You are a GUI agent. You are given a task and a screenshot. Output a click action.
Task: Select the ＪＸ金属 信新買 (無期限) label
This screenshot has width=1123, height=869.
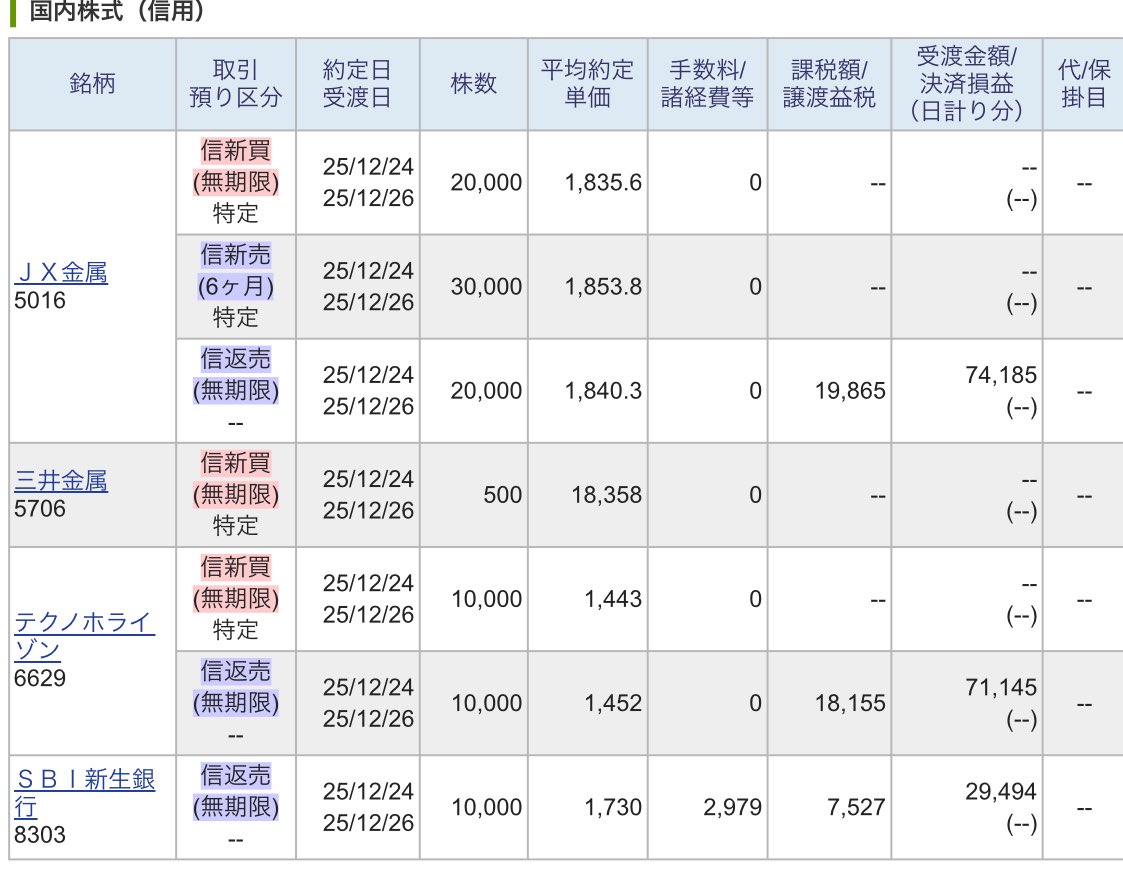click(236, 166)
